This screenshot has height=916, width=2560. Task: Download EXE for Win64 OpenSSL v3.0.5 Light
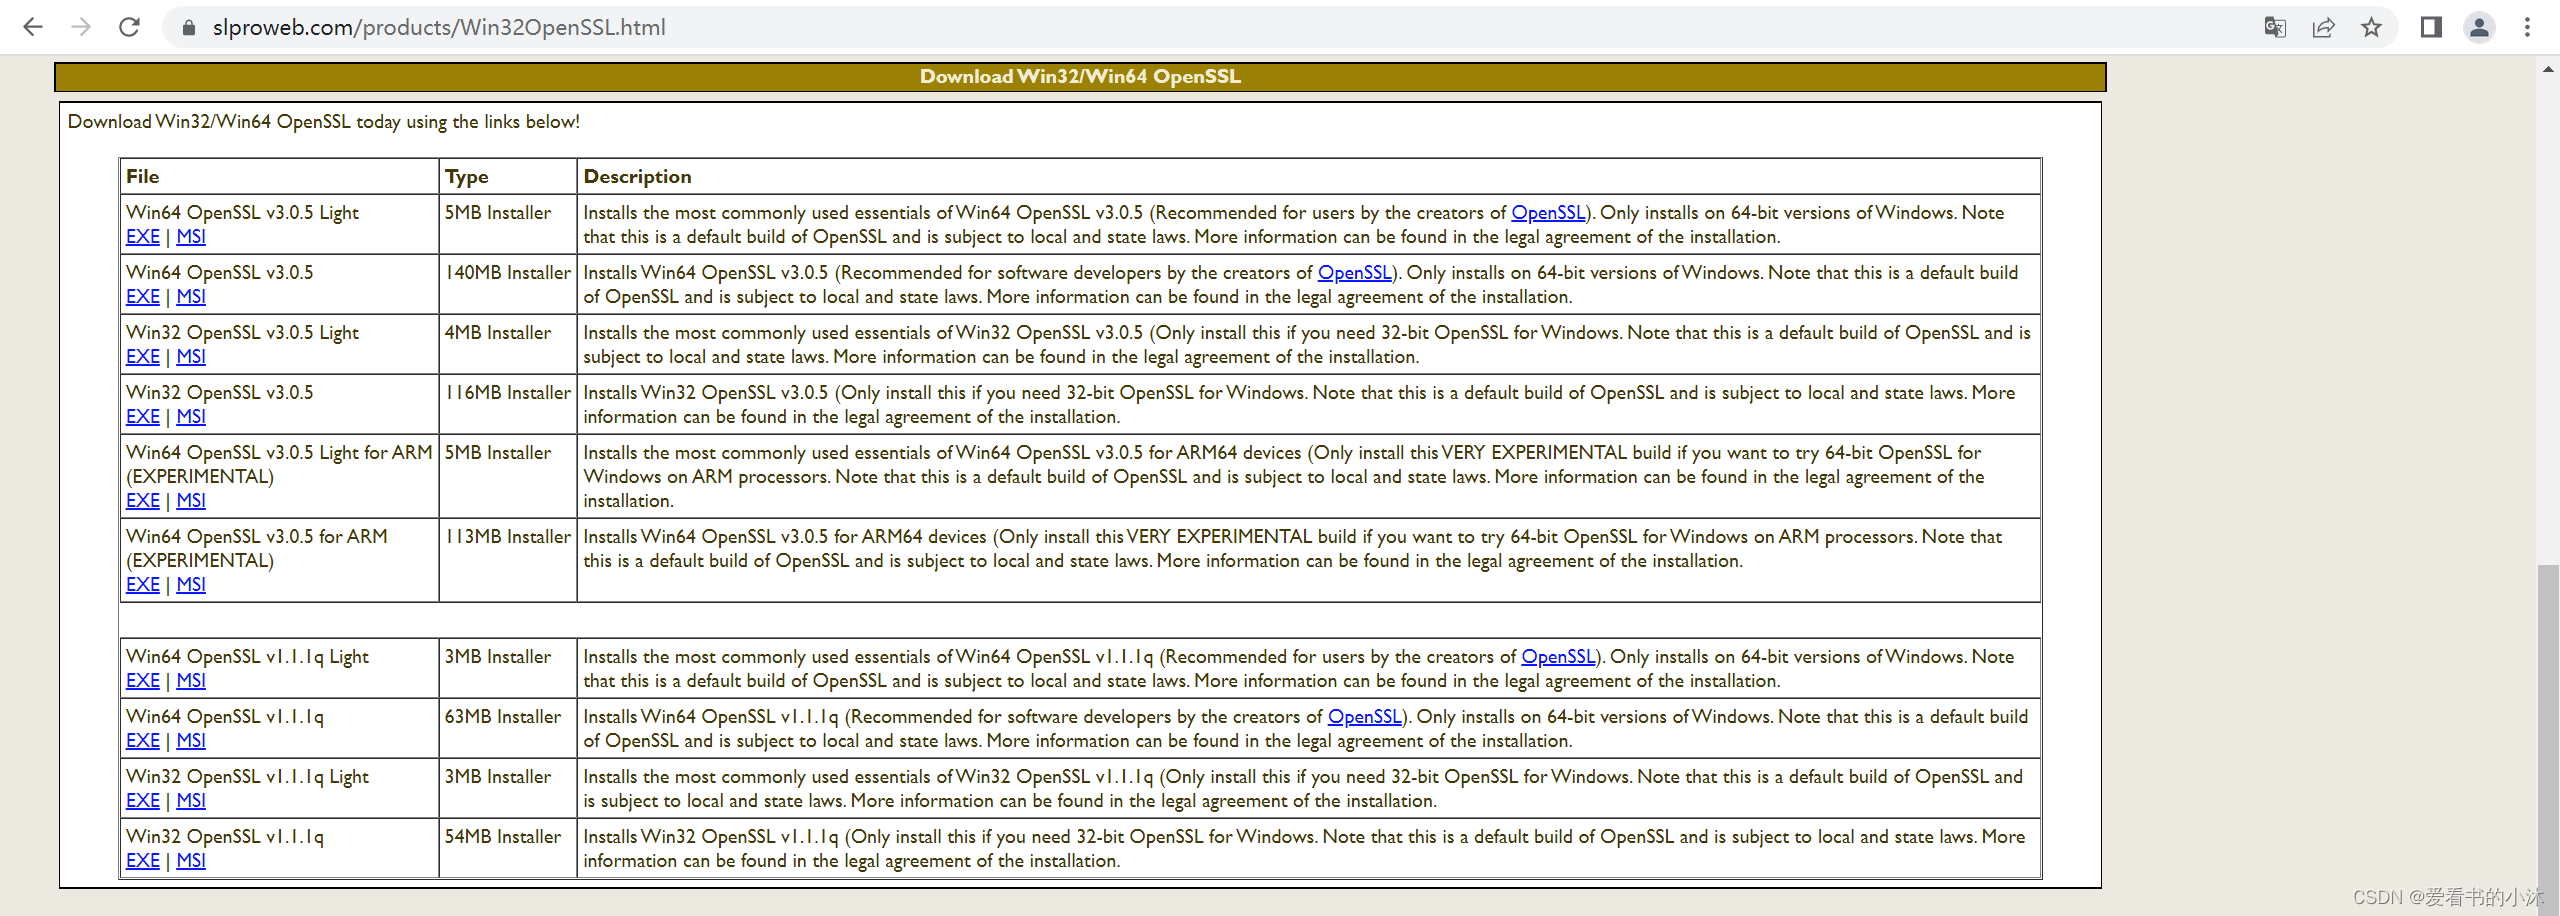click(143, 237)
